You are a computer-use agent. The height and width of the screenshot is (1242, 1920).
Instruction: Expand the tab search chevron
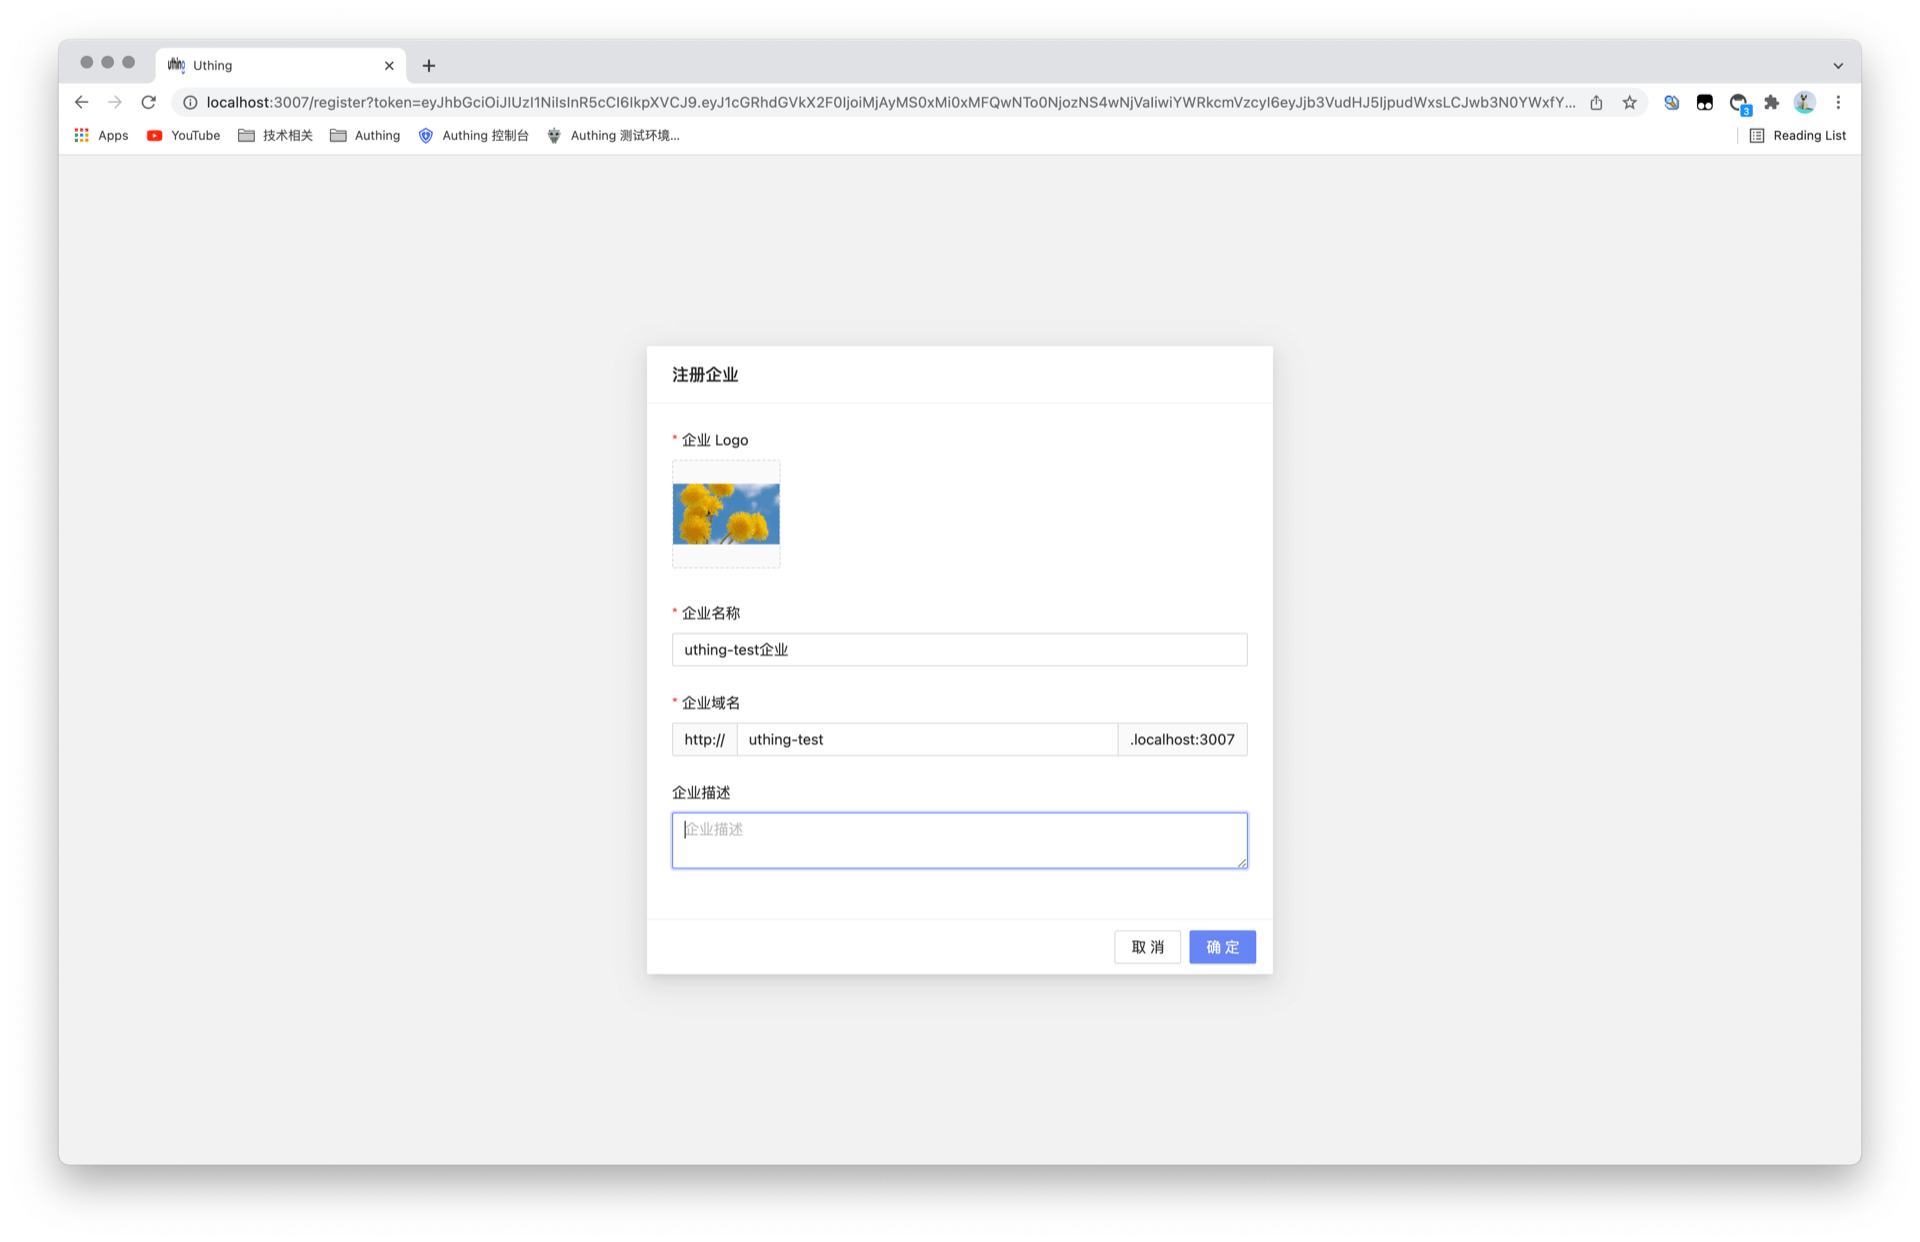[x=1838, y=65]
